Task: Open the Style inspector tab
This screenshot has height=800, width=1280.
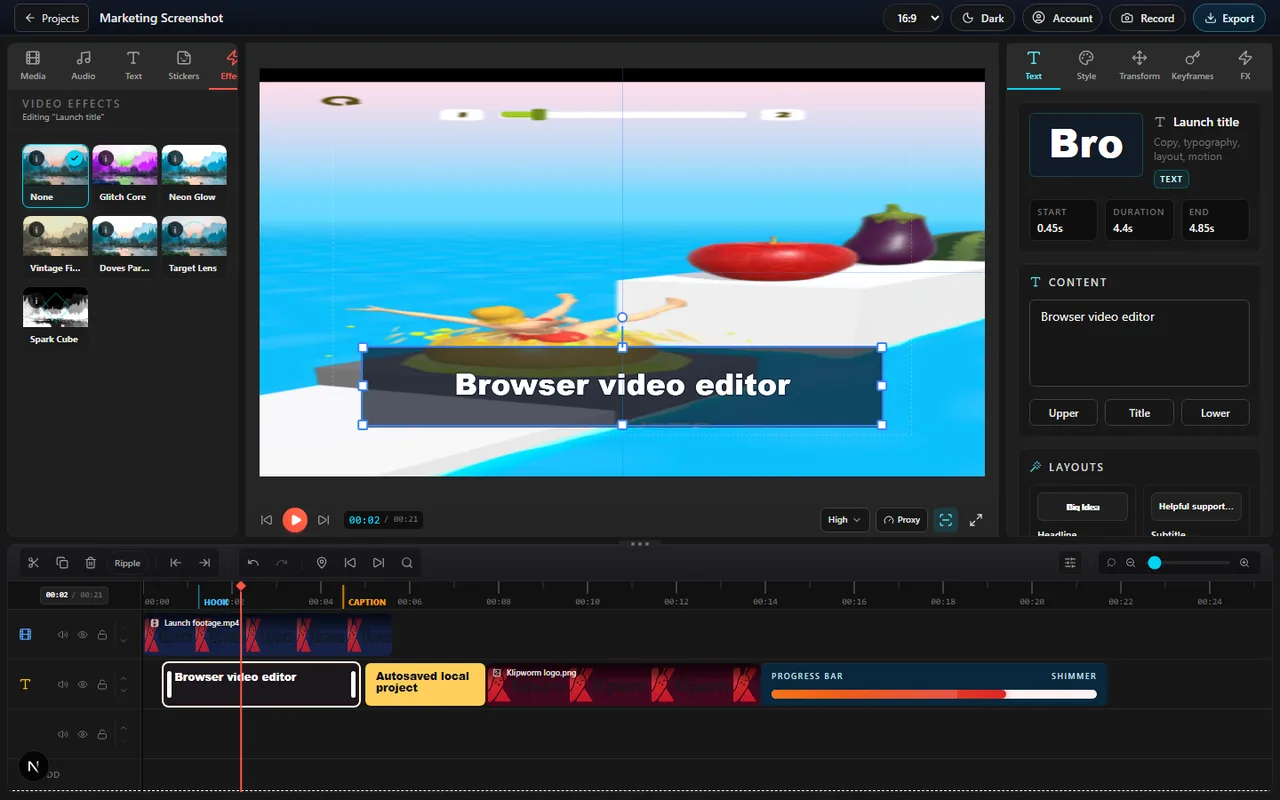Action: (1086, 66)
